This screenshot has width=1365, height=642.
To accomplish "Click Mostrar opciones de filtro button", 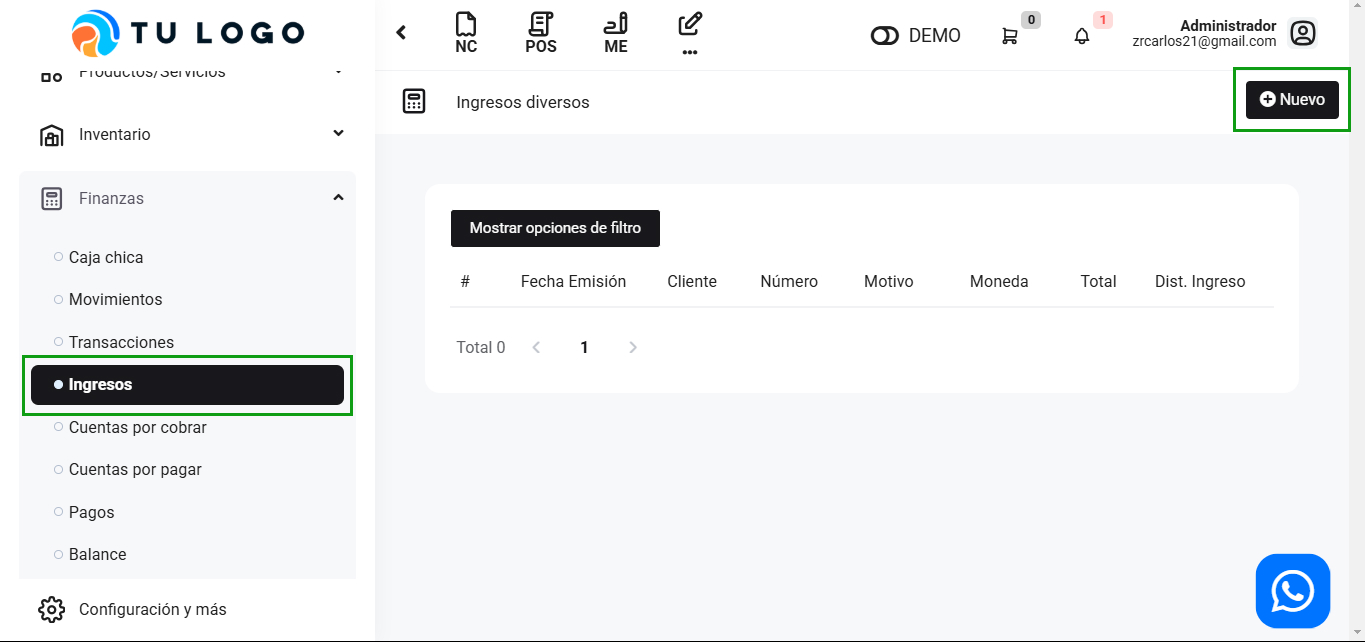I will 555,228.
